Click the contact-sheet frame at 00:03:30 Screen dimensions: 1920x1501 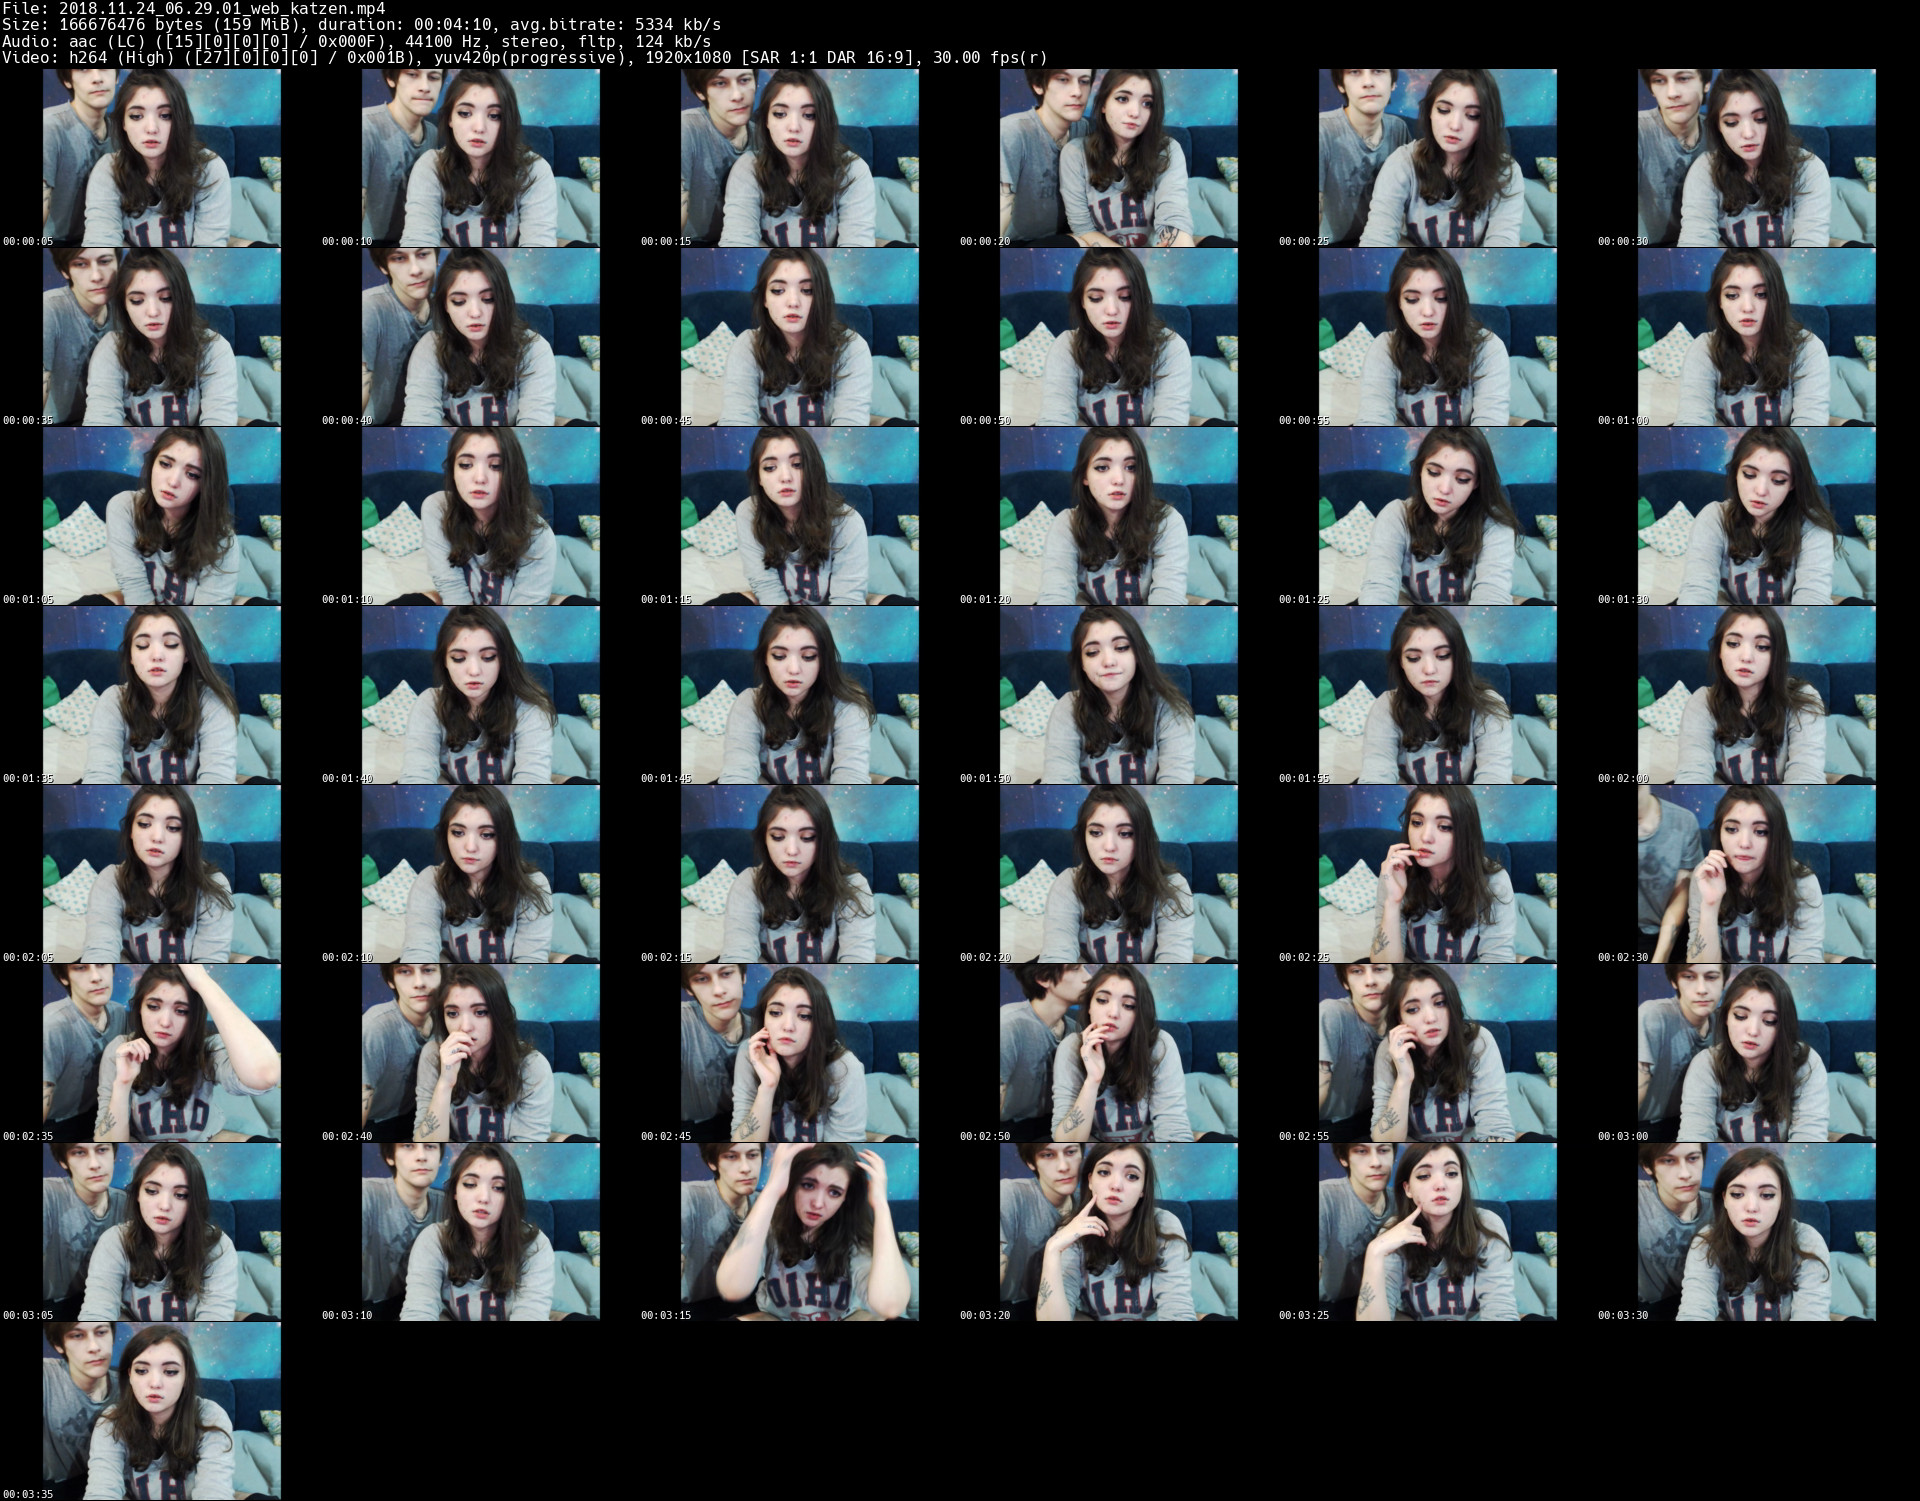coord(1757,1232)
